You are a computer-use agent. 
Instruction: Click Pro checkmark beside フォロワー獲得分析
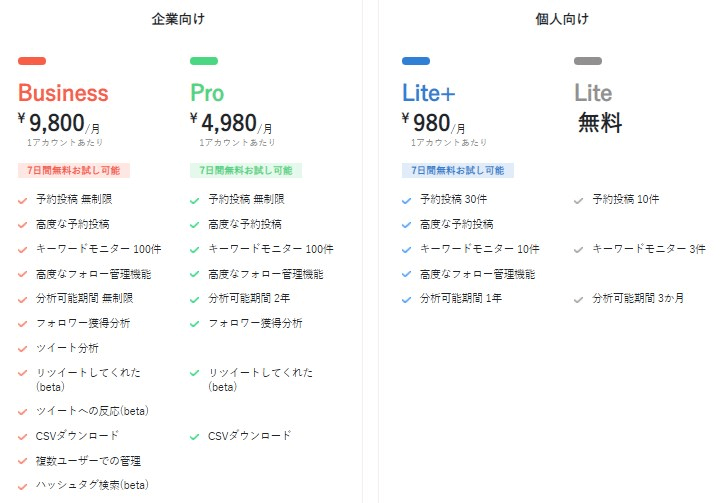pos(195,324)
